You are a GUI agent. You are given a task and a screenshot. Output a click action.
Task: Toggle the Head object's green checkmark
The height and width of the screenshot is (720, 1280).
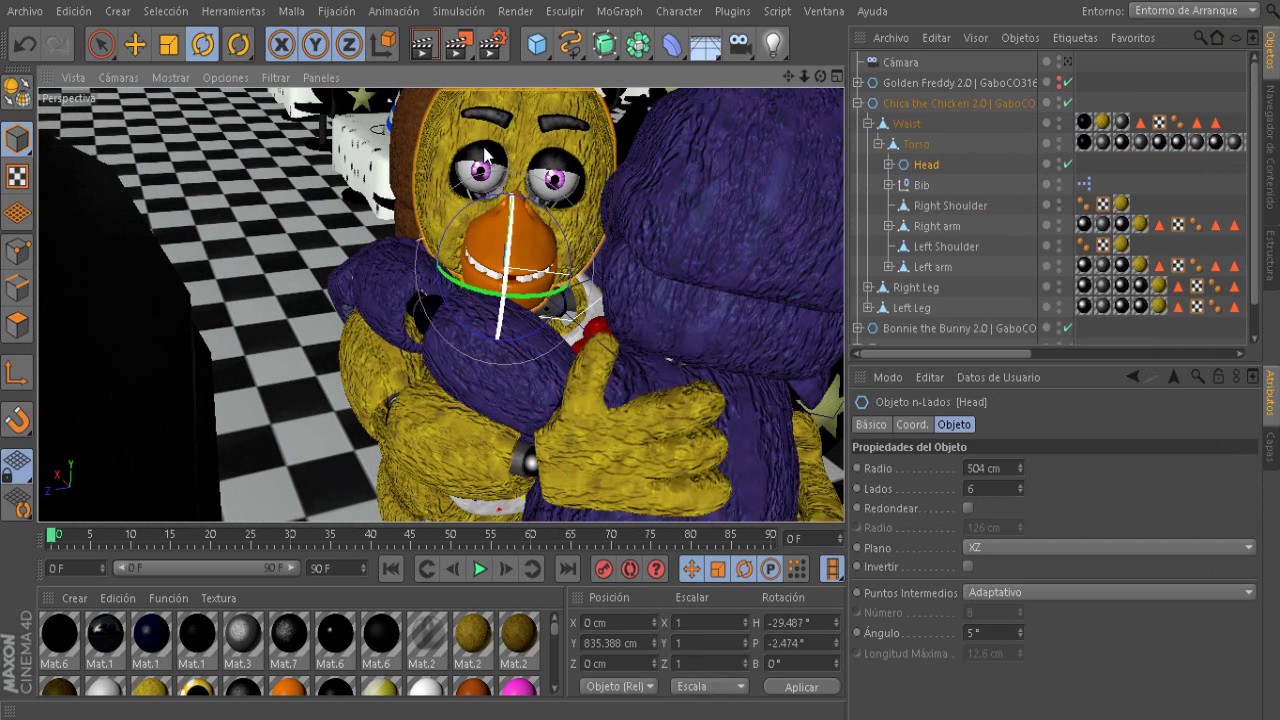pyautogui.click(x=1068, y=164)
